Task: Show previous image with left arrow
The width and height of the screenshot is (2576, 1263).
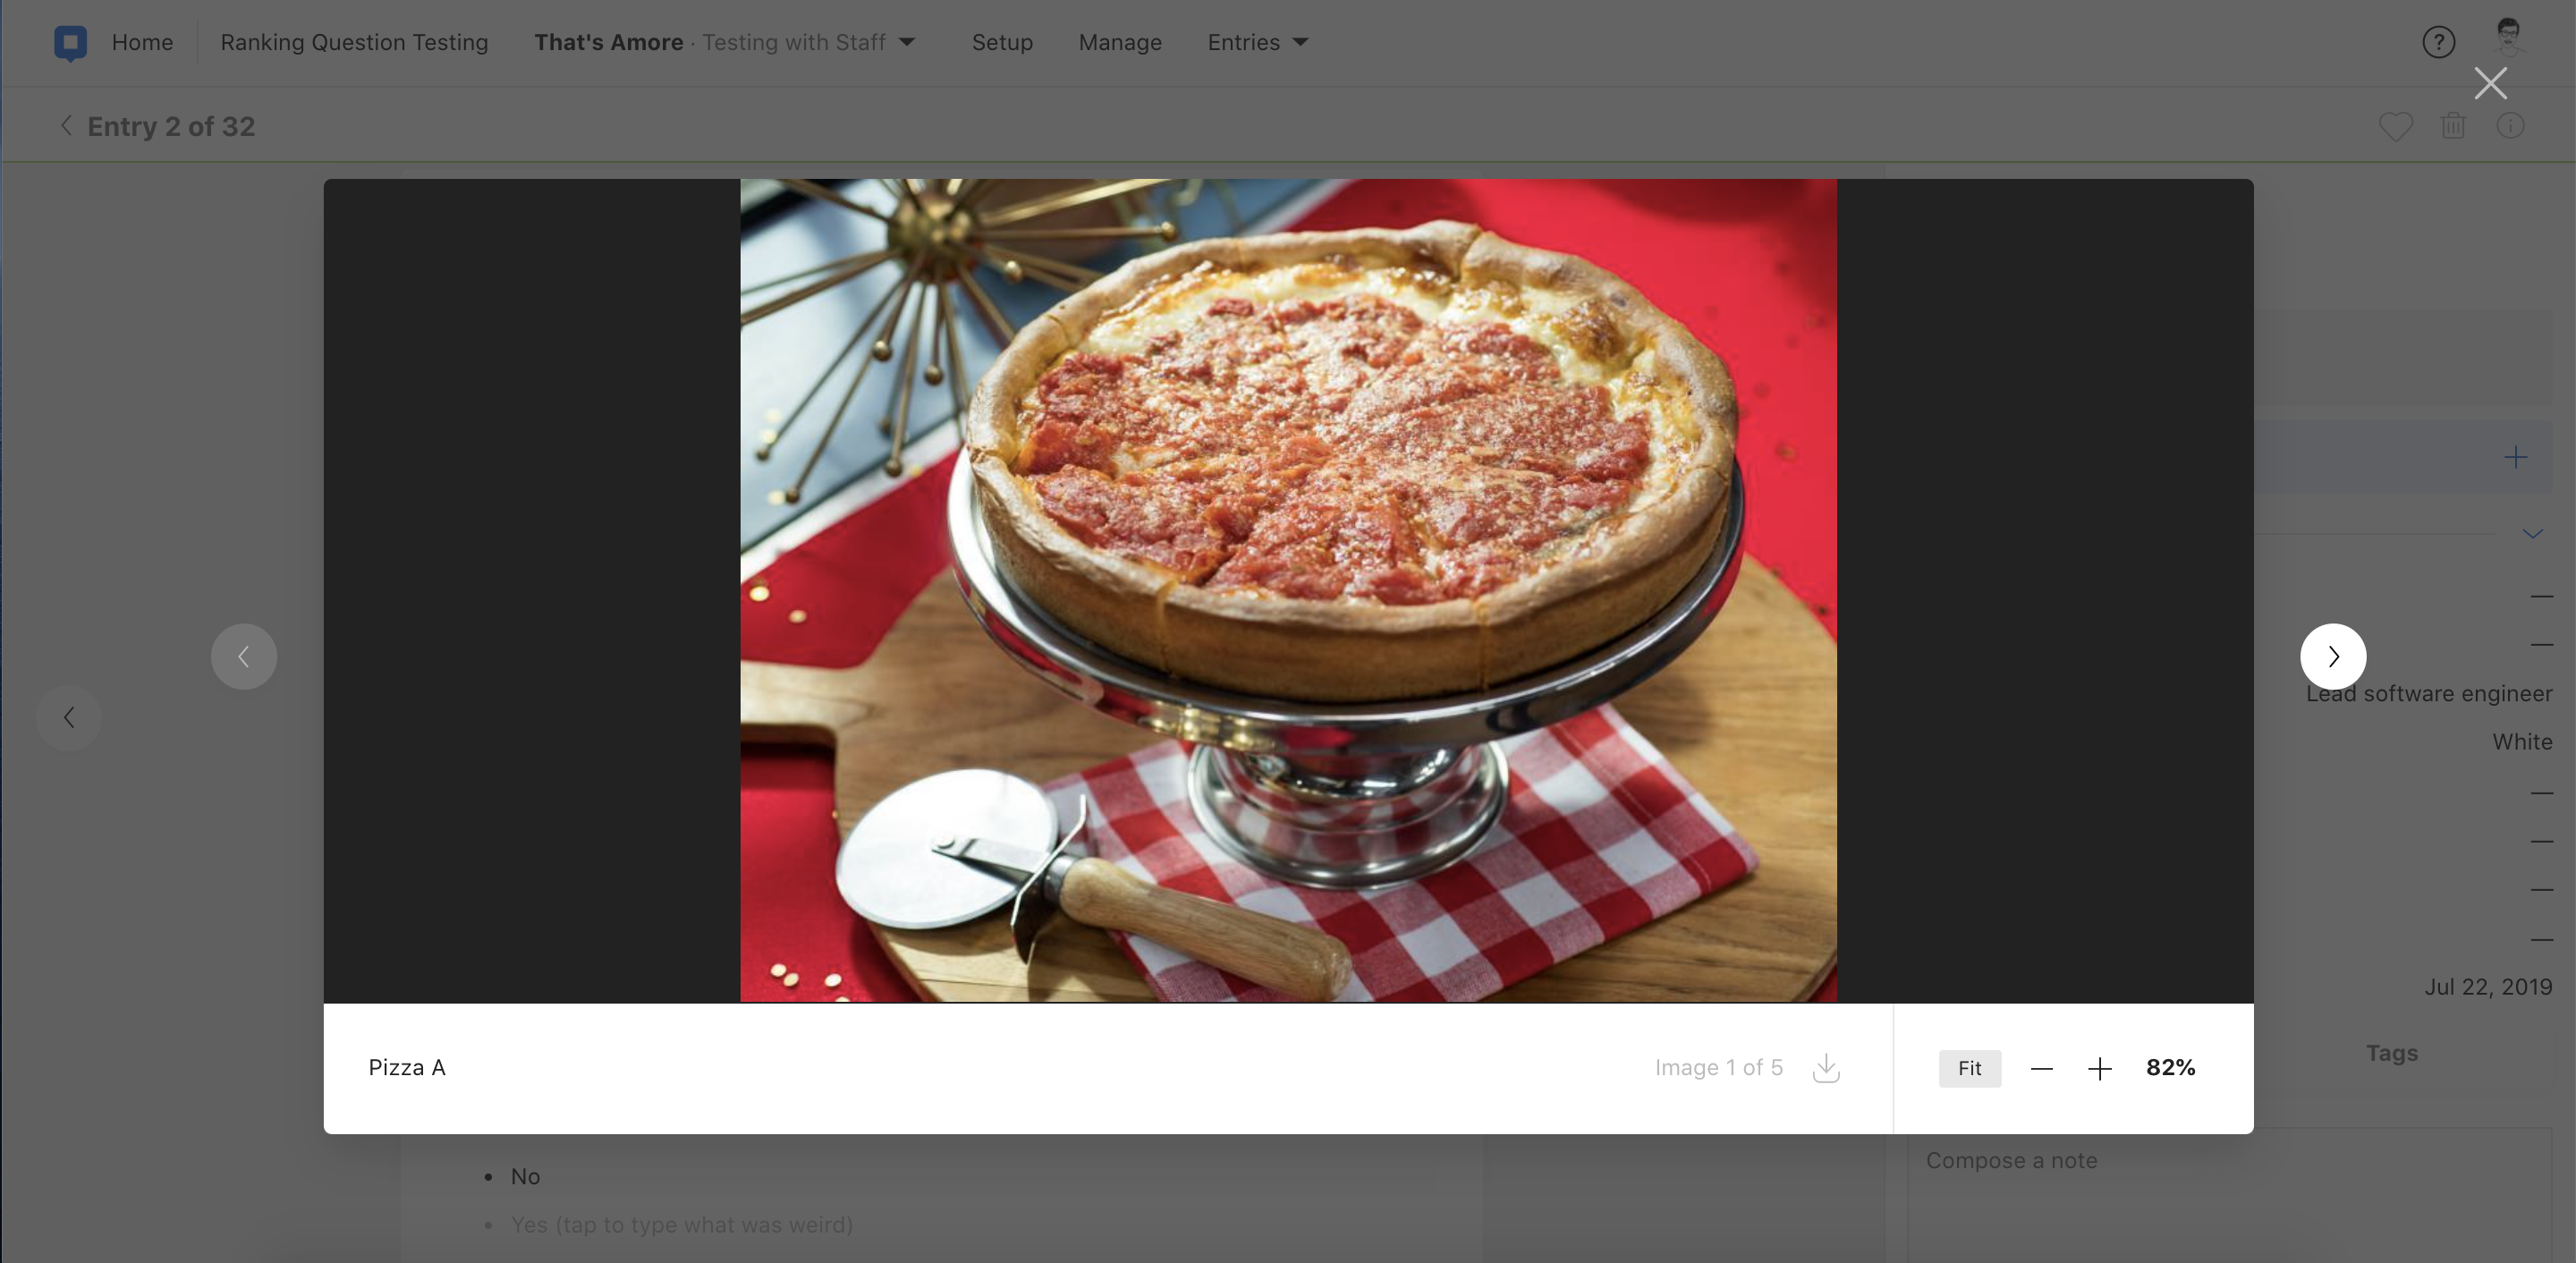Action: click(x=244, y=656)
